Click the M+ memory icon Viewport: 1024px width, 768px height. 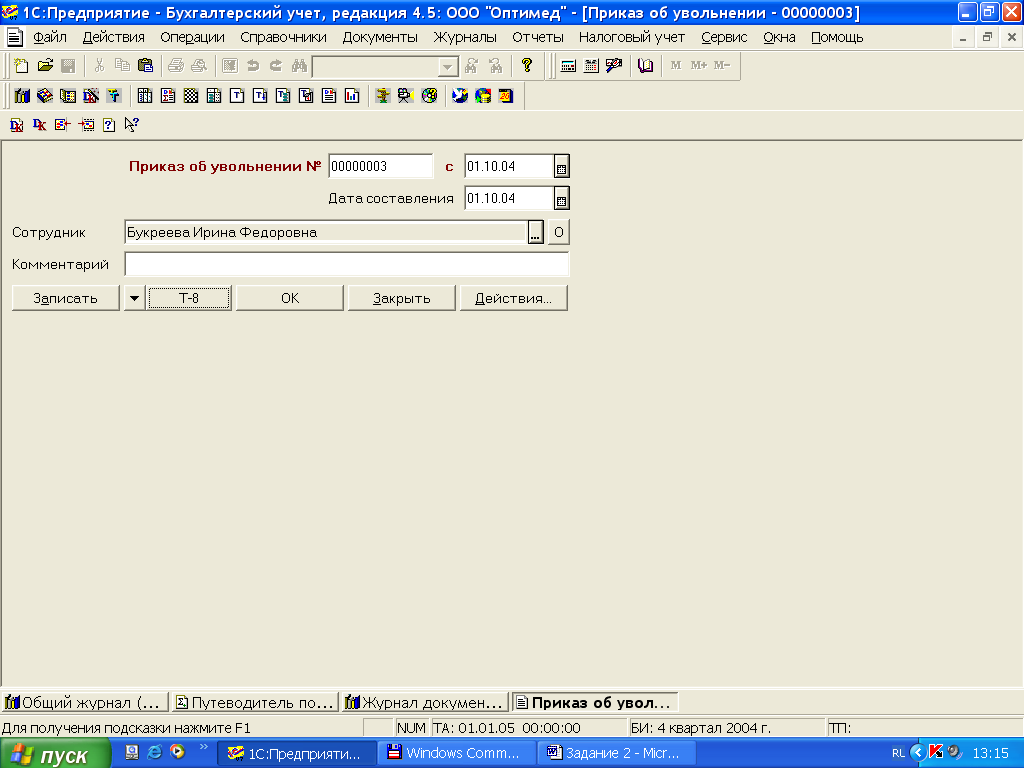[699, 65]
